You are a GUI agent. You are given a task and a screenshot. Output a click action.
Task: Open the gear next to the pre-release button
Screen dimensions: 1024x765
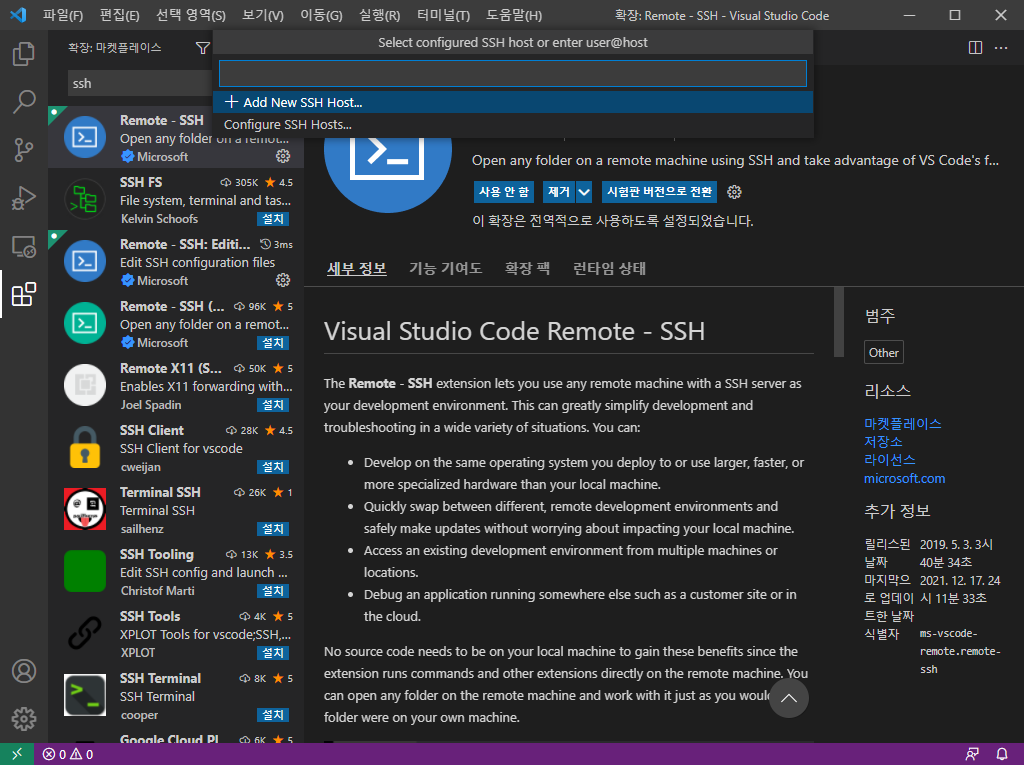[x=734, y=192]
